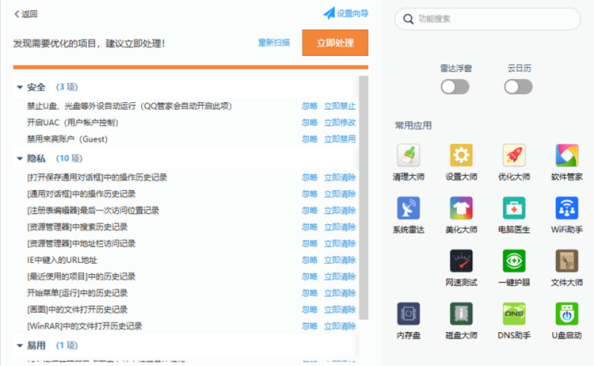This screenshot has height=366, width=594.
Task: Click 忽略 for 开启UAC item
Action: pyautogui.click(x=310, y=123)
